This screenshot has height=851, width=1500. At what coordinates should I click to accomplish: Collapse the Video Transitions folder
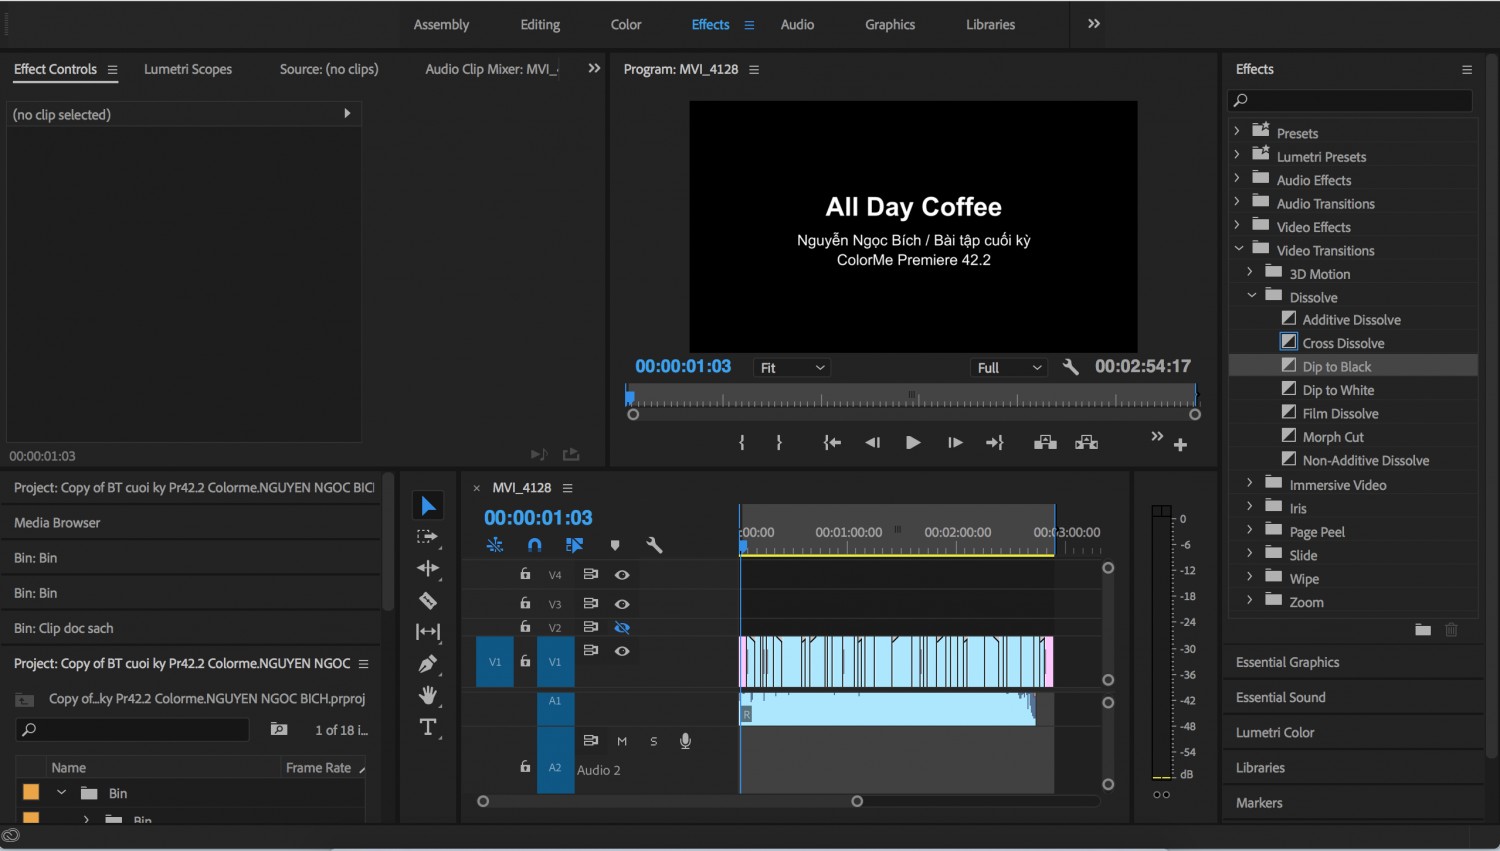coord(1238,248)
